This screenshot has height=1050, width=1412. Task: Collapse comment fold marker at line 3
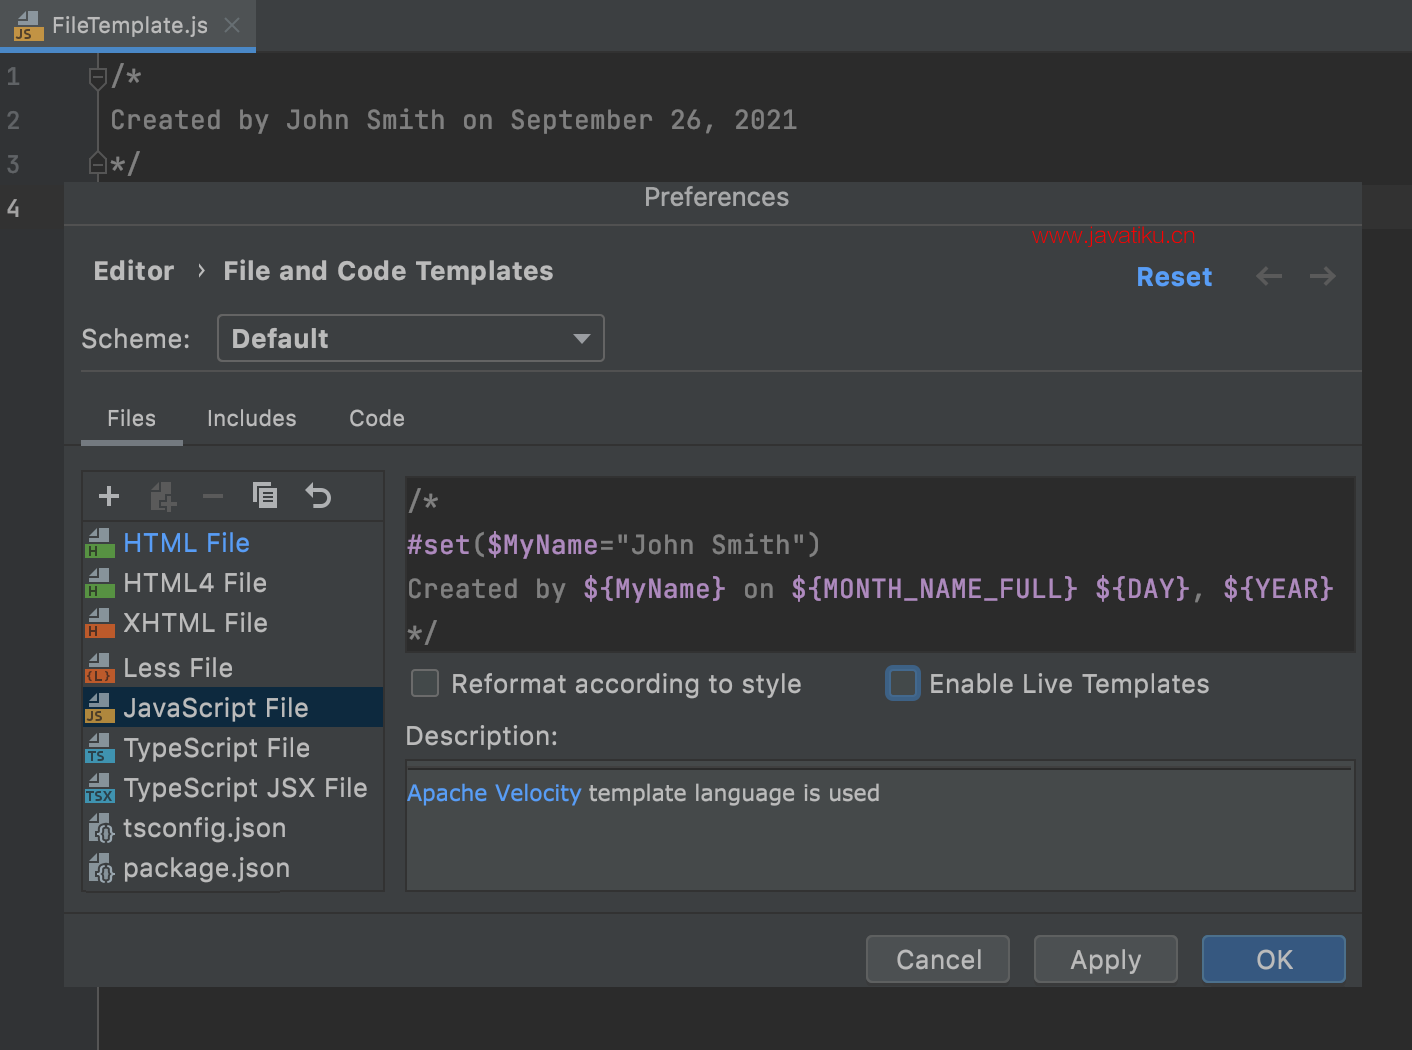point(98,163)
